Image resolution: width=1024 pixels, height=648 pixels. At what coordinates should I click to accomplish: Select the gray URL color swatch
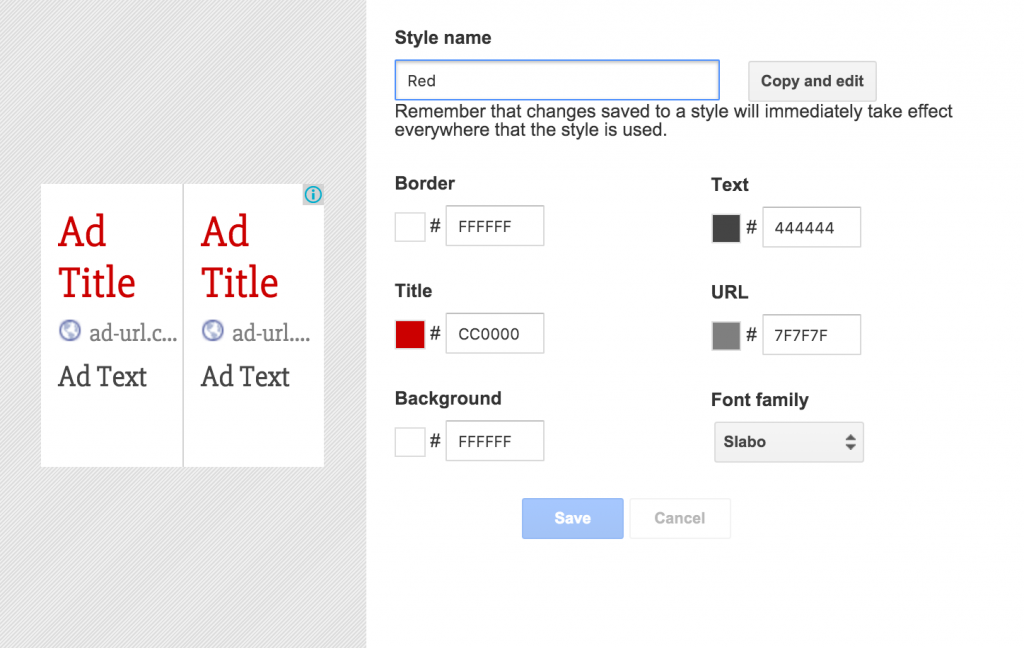[x=726, y=335]
